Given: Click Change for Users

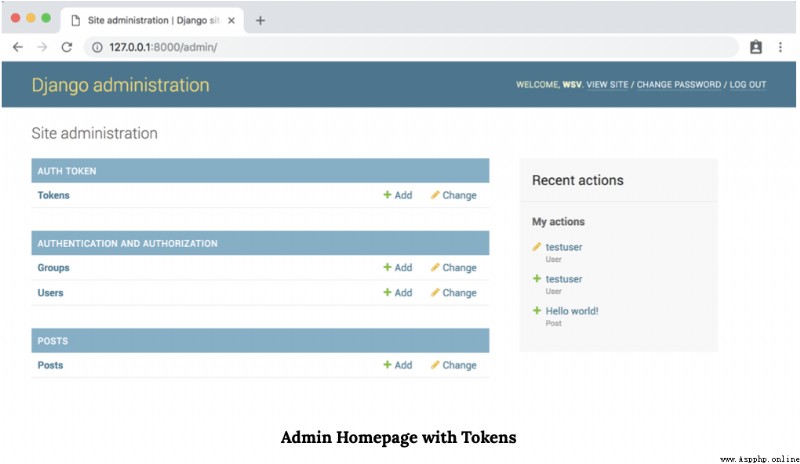Looking at the screenshot, I should (x=454, y=292).
